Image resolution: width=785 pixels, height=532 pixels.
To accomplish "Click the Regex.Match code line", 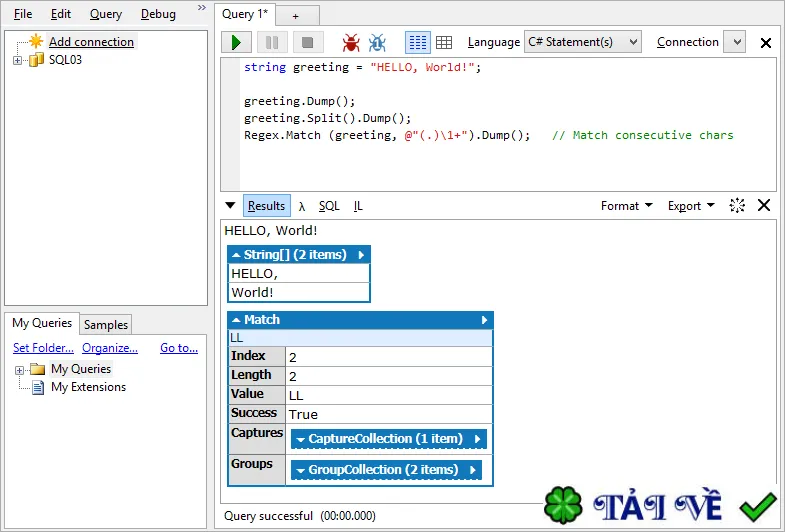I will click(386, 135).
